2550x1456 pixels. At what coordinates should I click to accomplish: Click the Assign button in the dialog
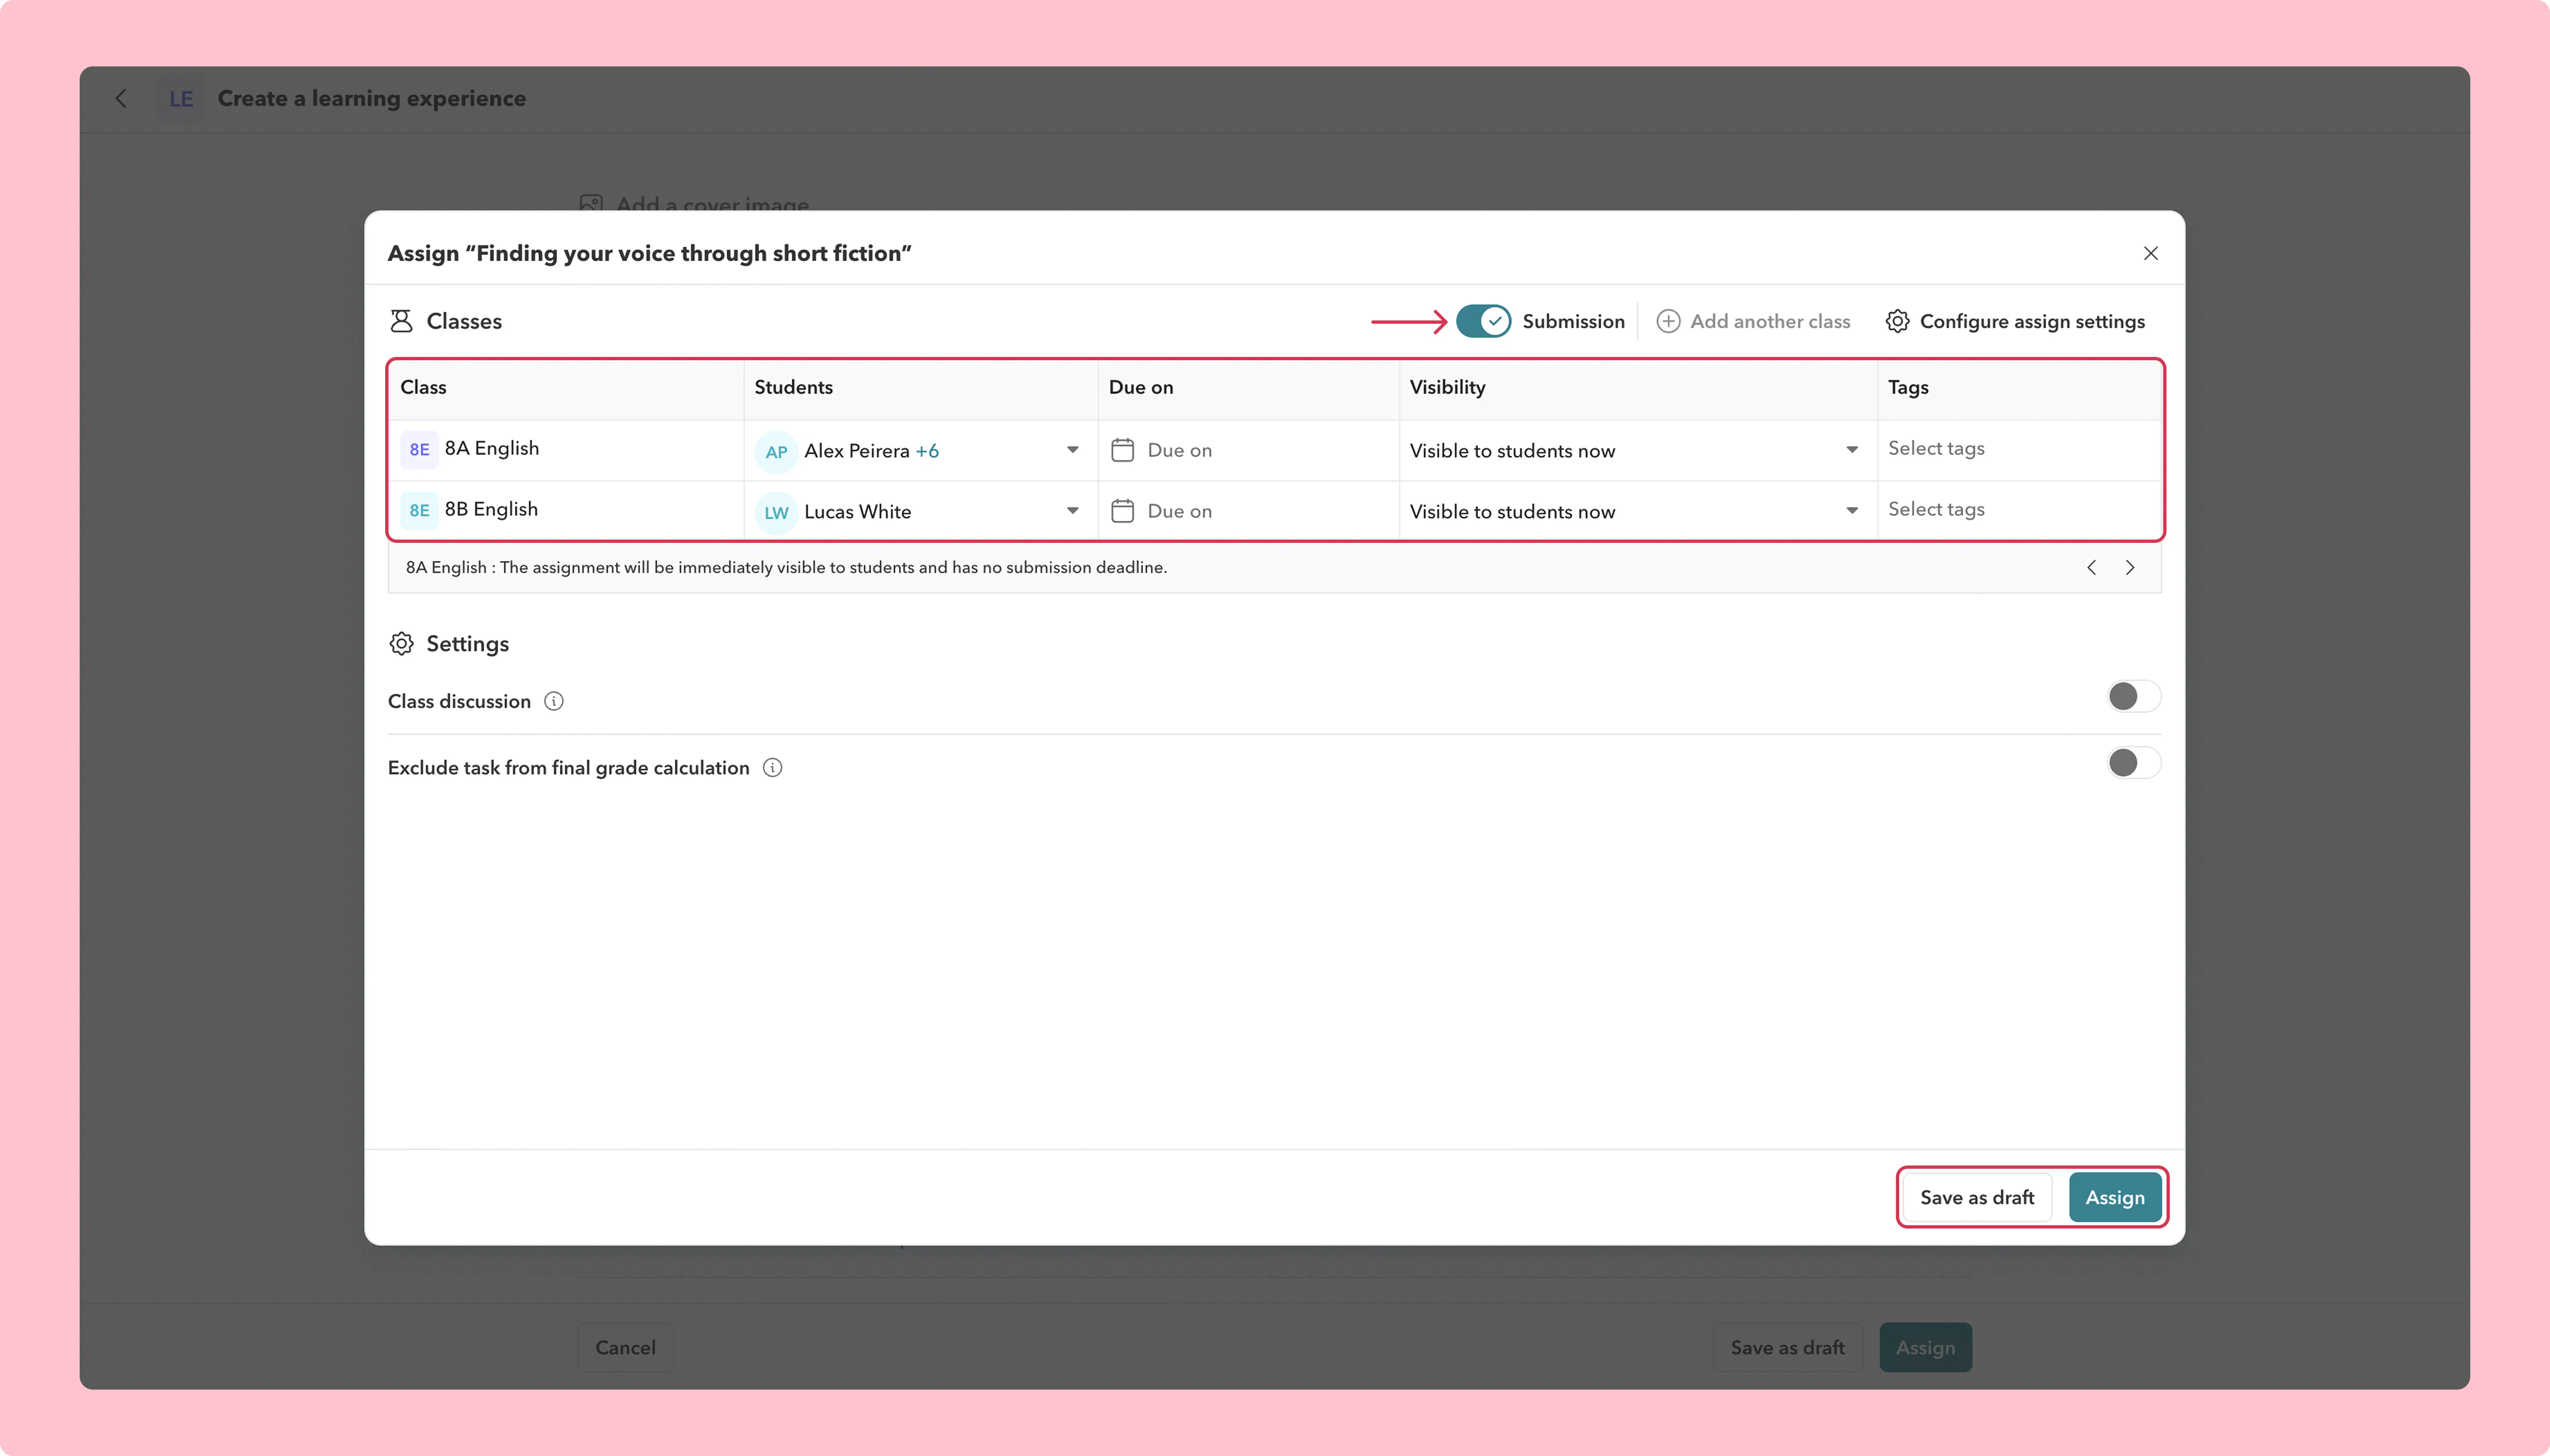(x=2115, y=1197)
